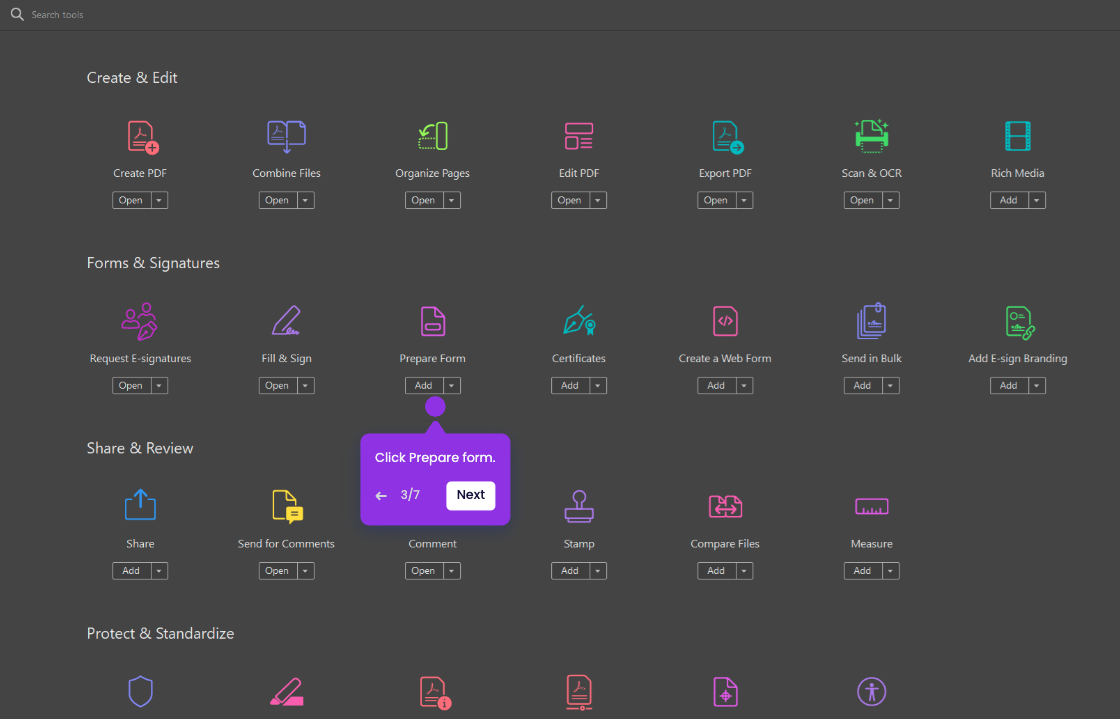Select the print production crosshair icon
This screenshot has width=1120, height=719.
click(x=725, y=692)
